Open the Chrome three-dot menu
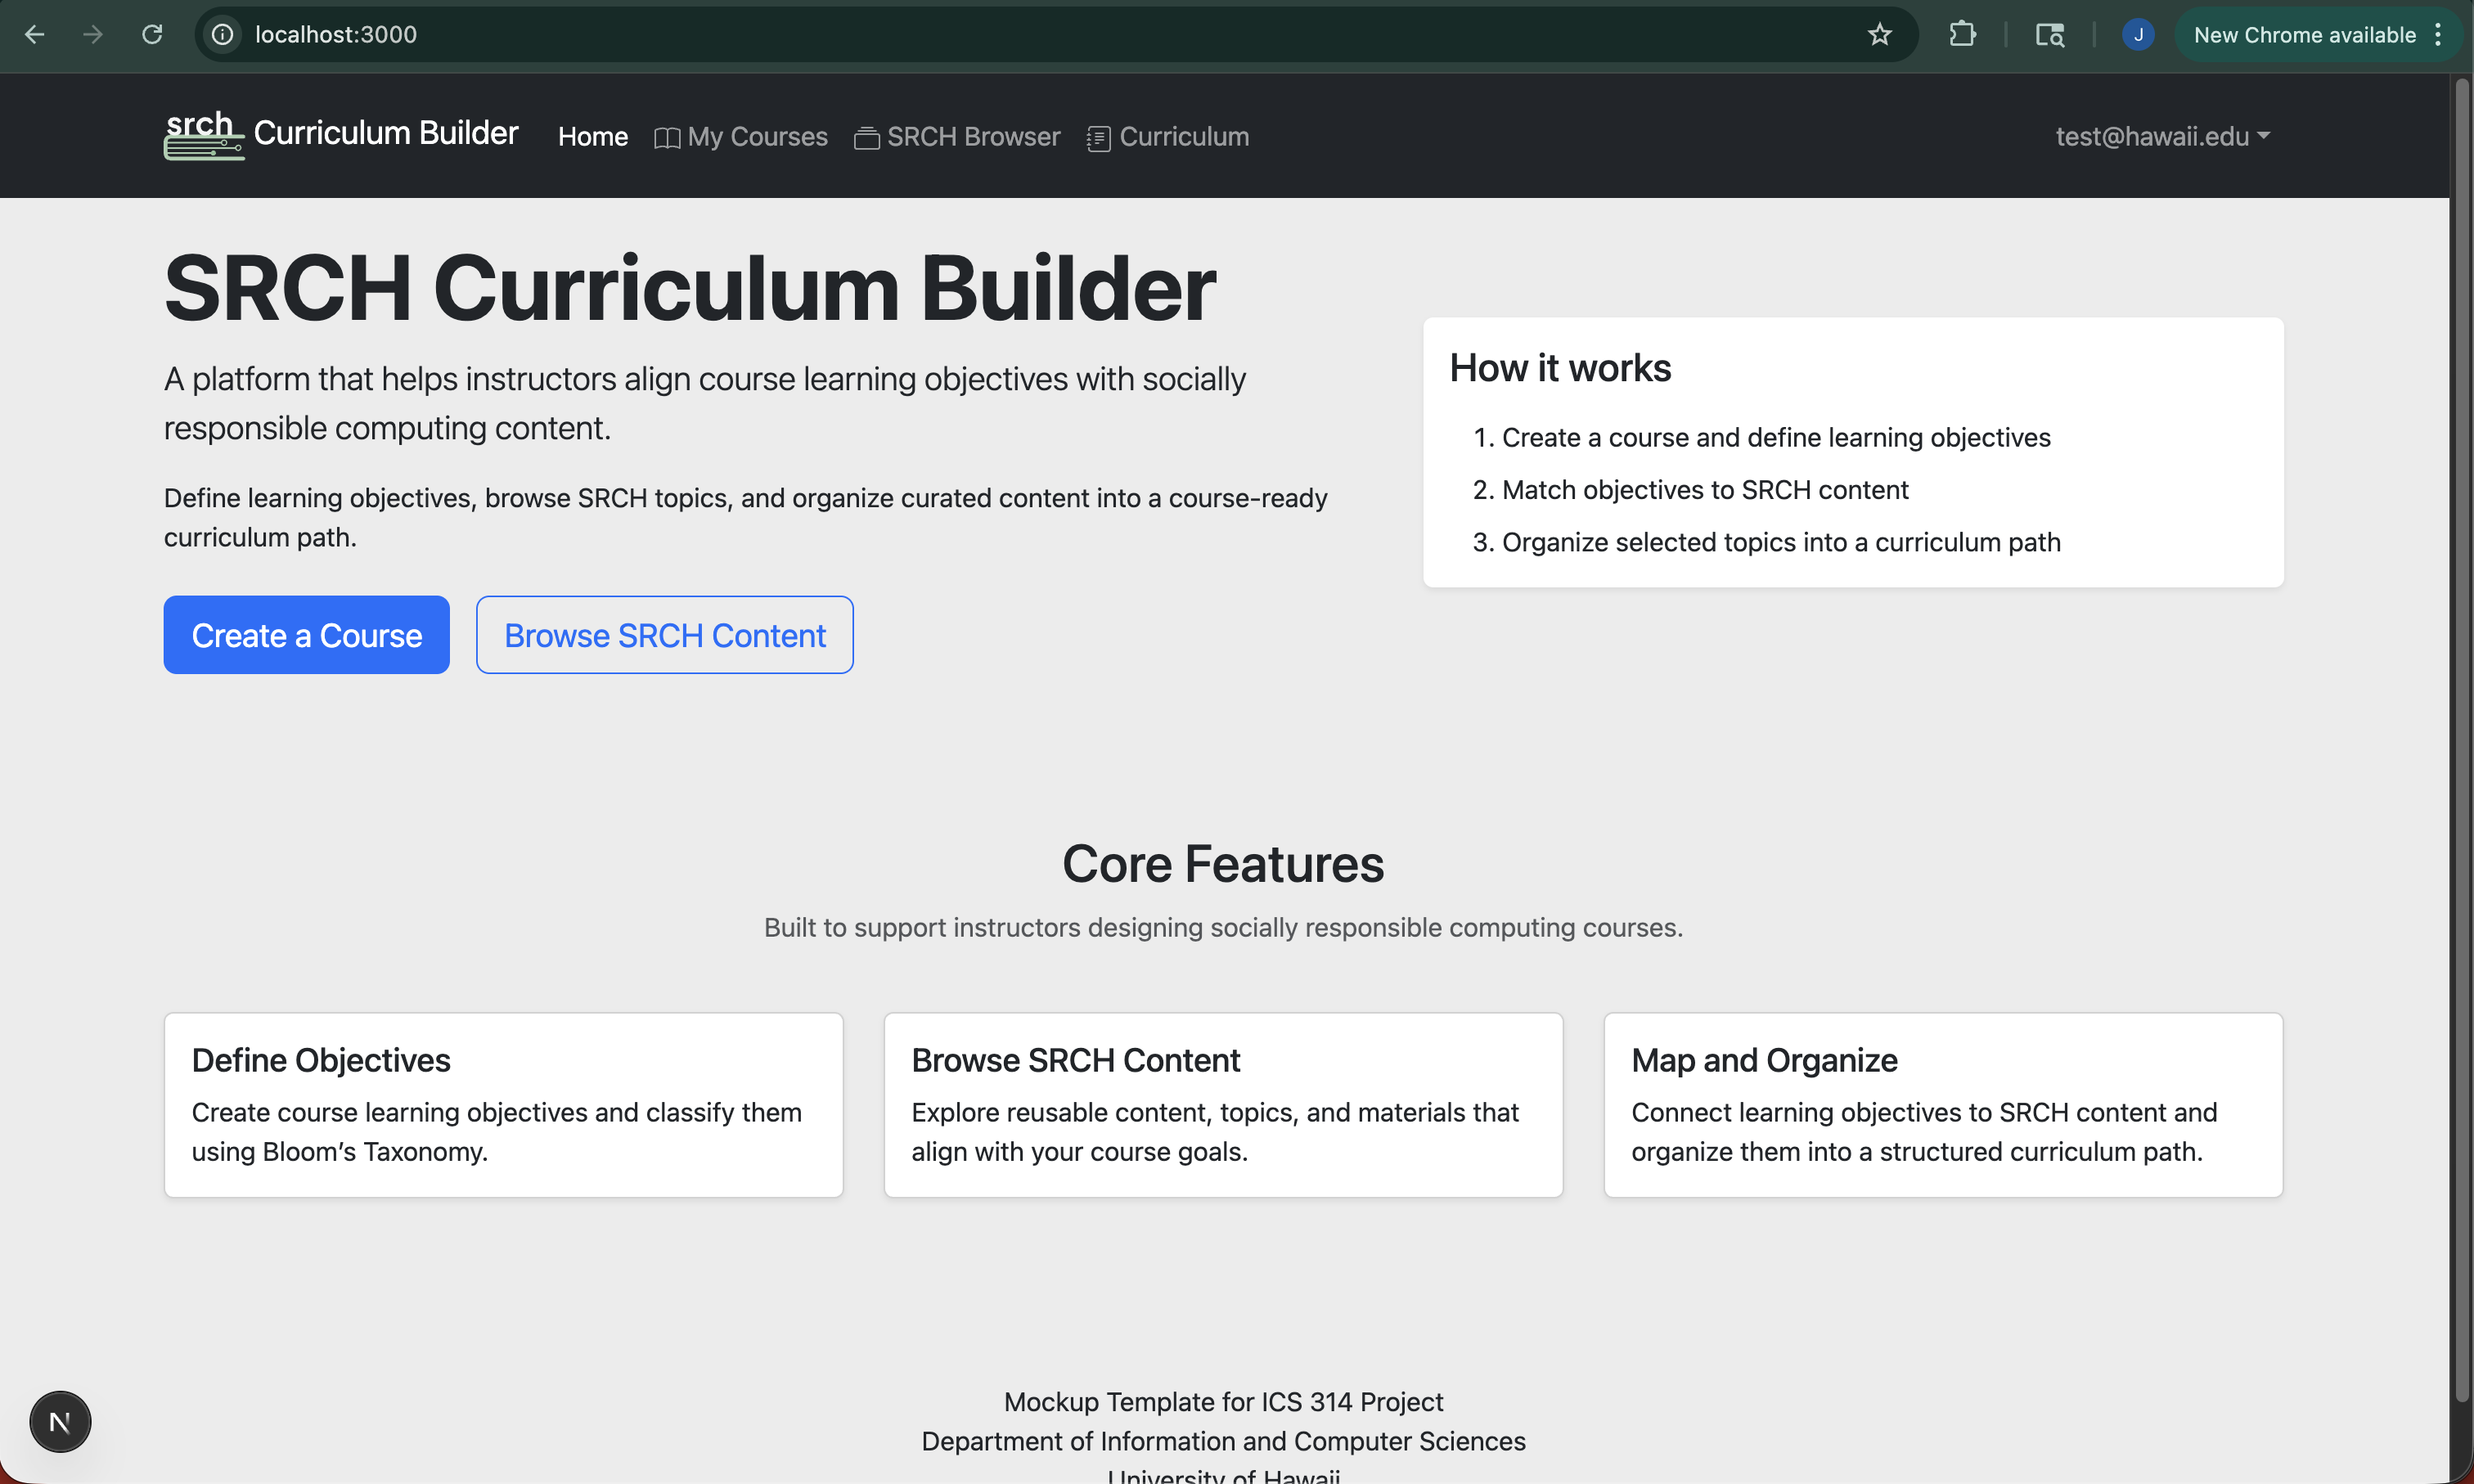The image size is (2474, 1484). pyautogui.click(x=2438, y=35)
